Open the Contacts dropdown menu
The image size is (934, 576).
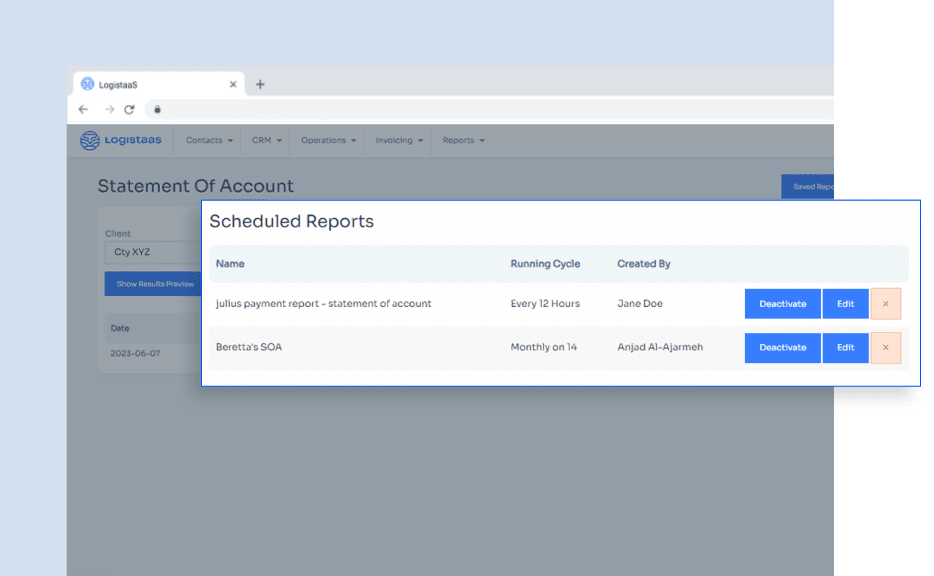click(209, 141)
